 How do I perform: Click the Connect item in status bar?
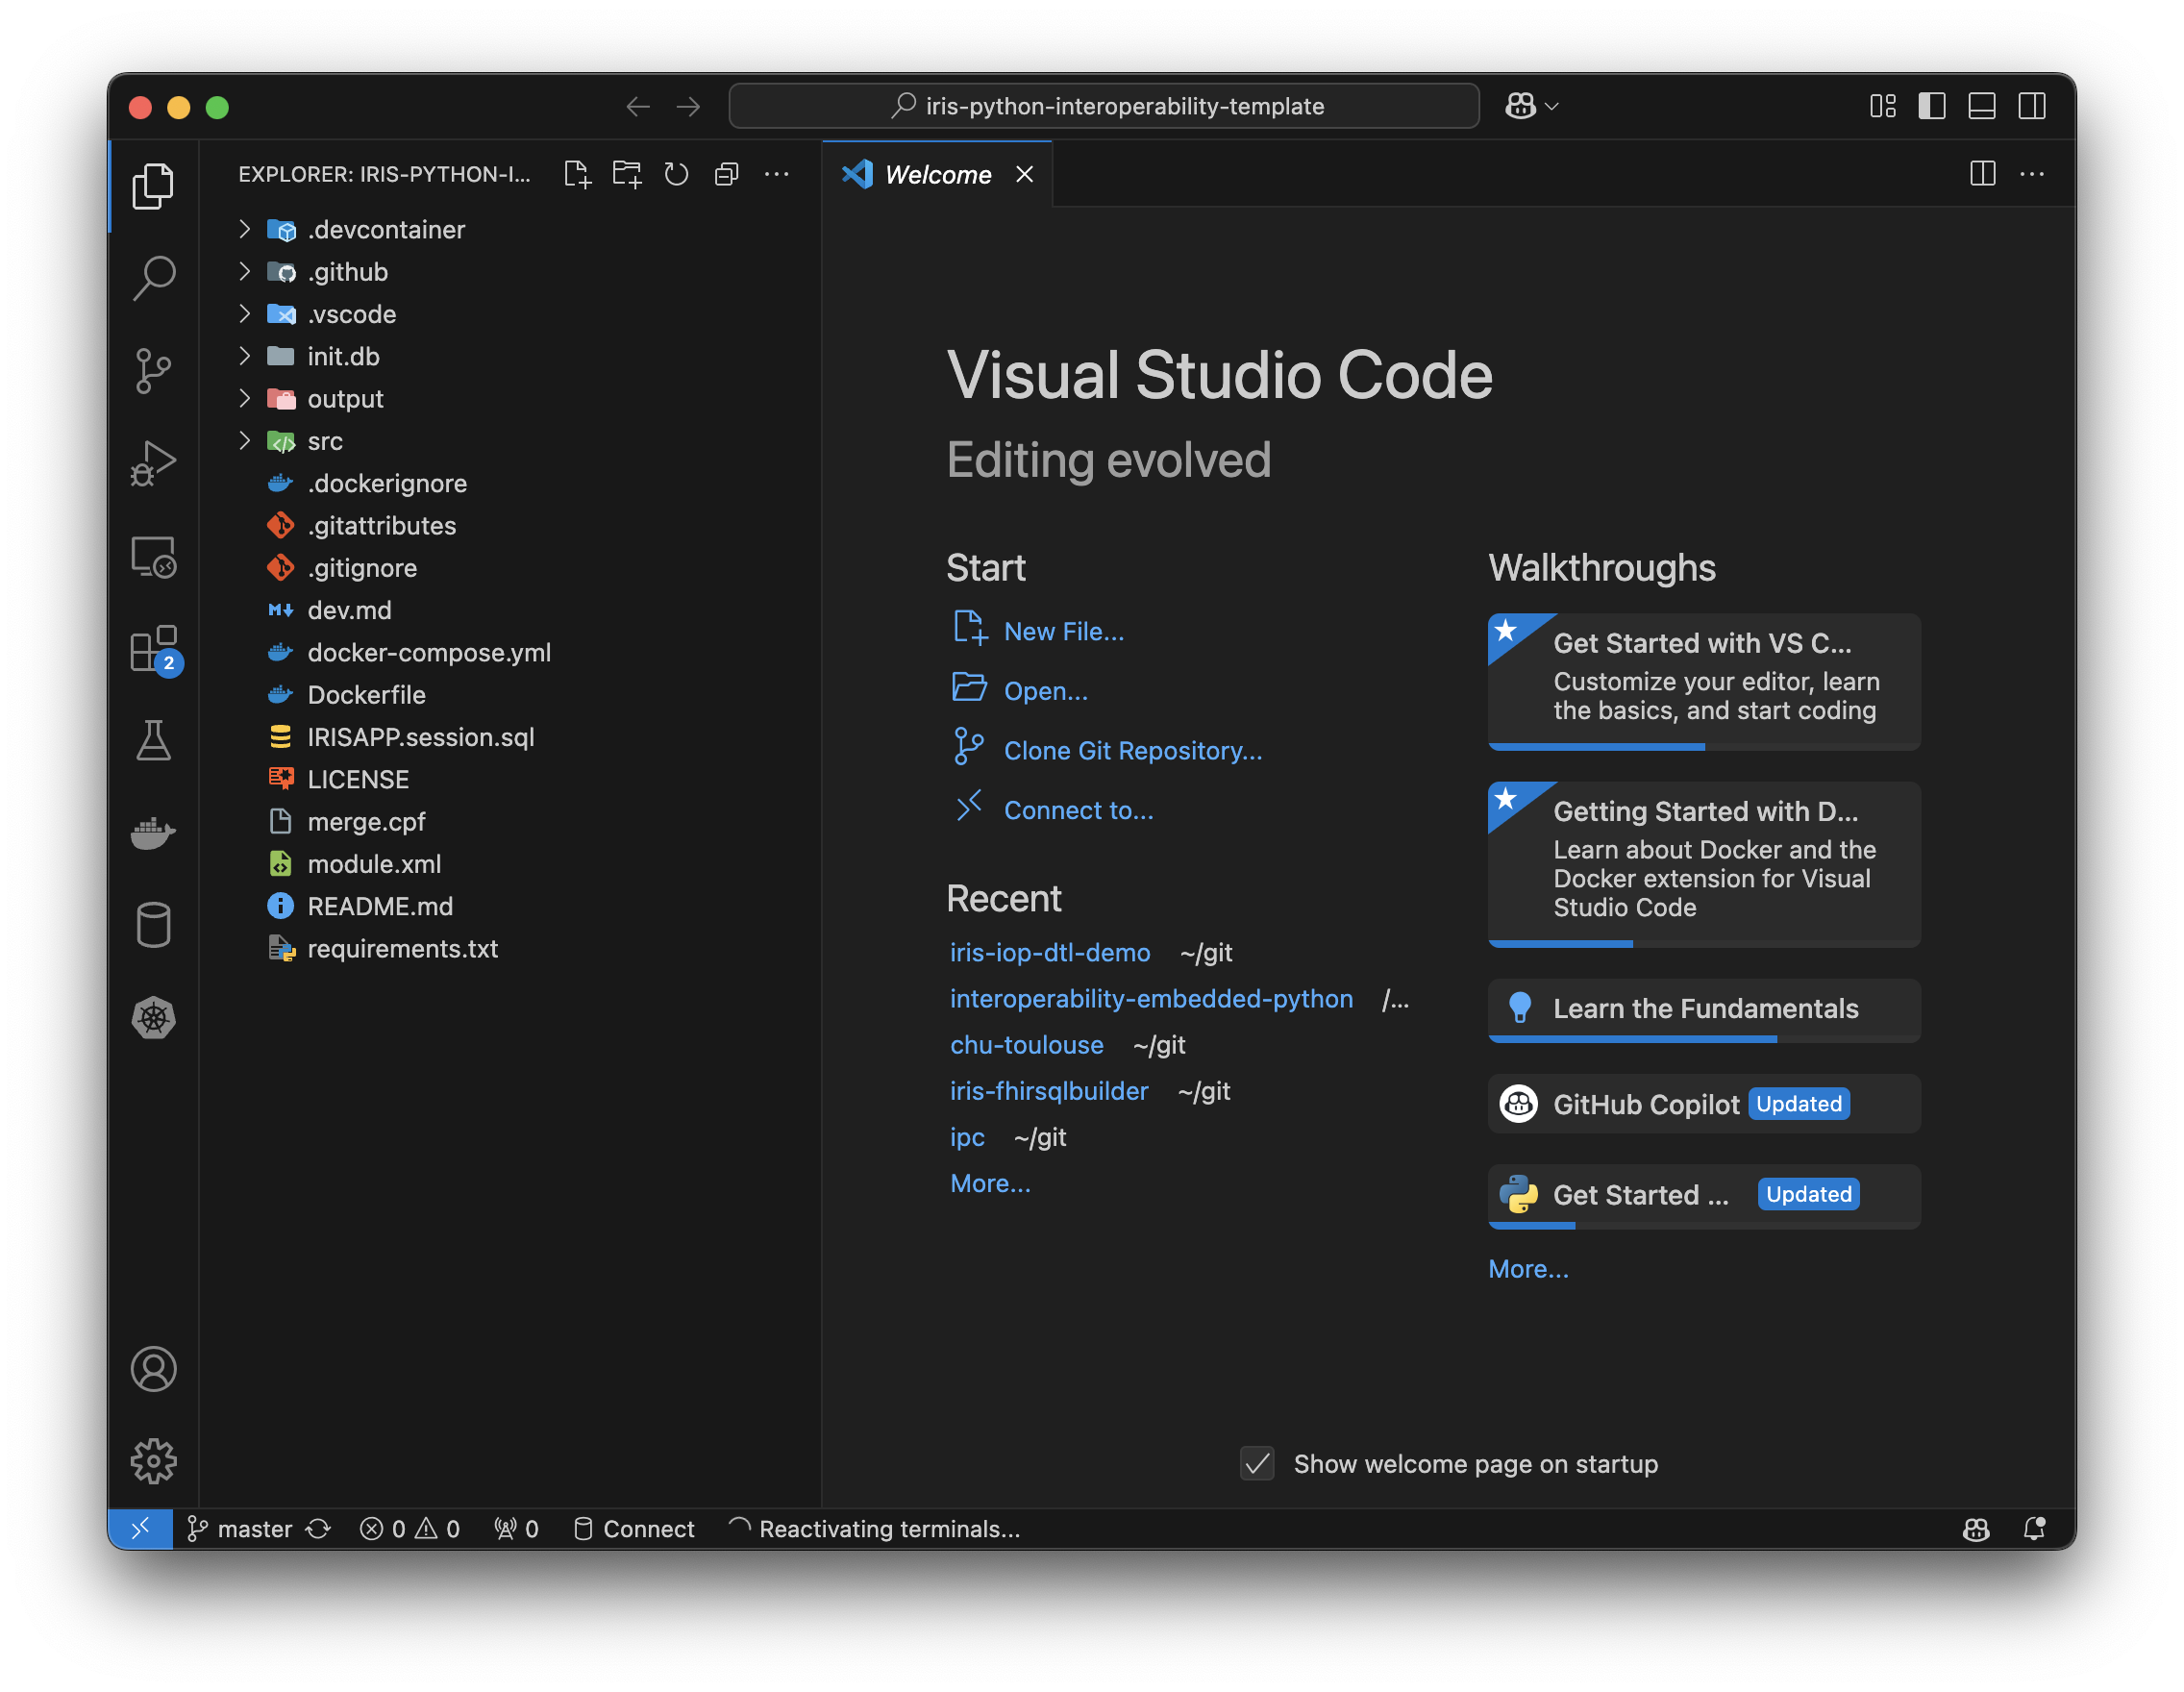pos(634,1528)
